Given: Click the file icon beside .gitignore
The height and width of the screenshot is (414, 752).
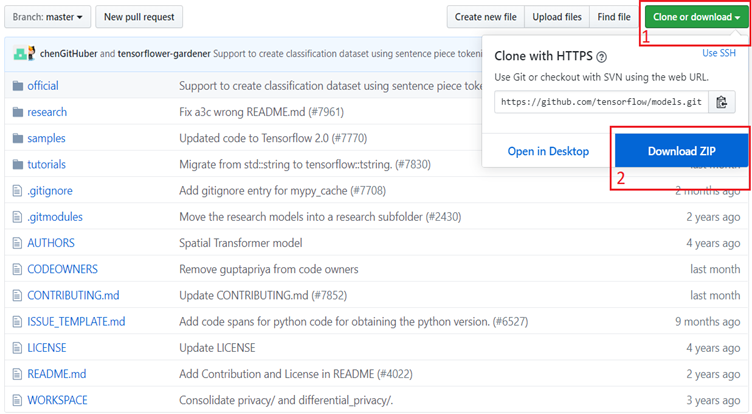Looking at the screenshot, I should 17,191.
